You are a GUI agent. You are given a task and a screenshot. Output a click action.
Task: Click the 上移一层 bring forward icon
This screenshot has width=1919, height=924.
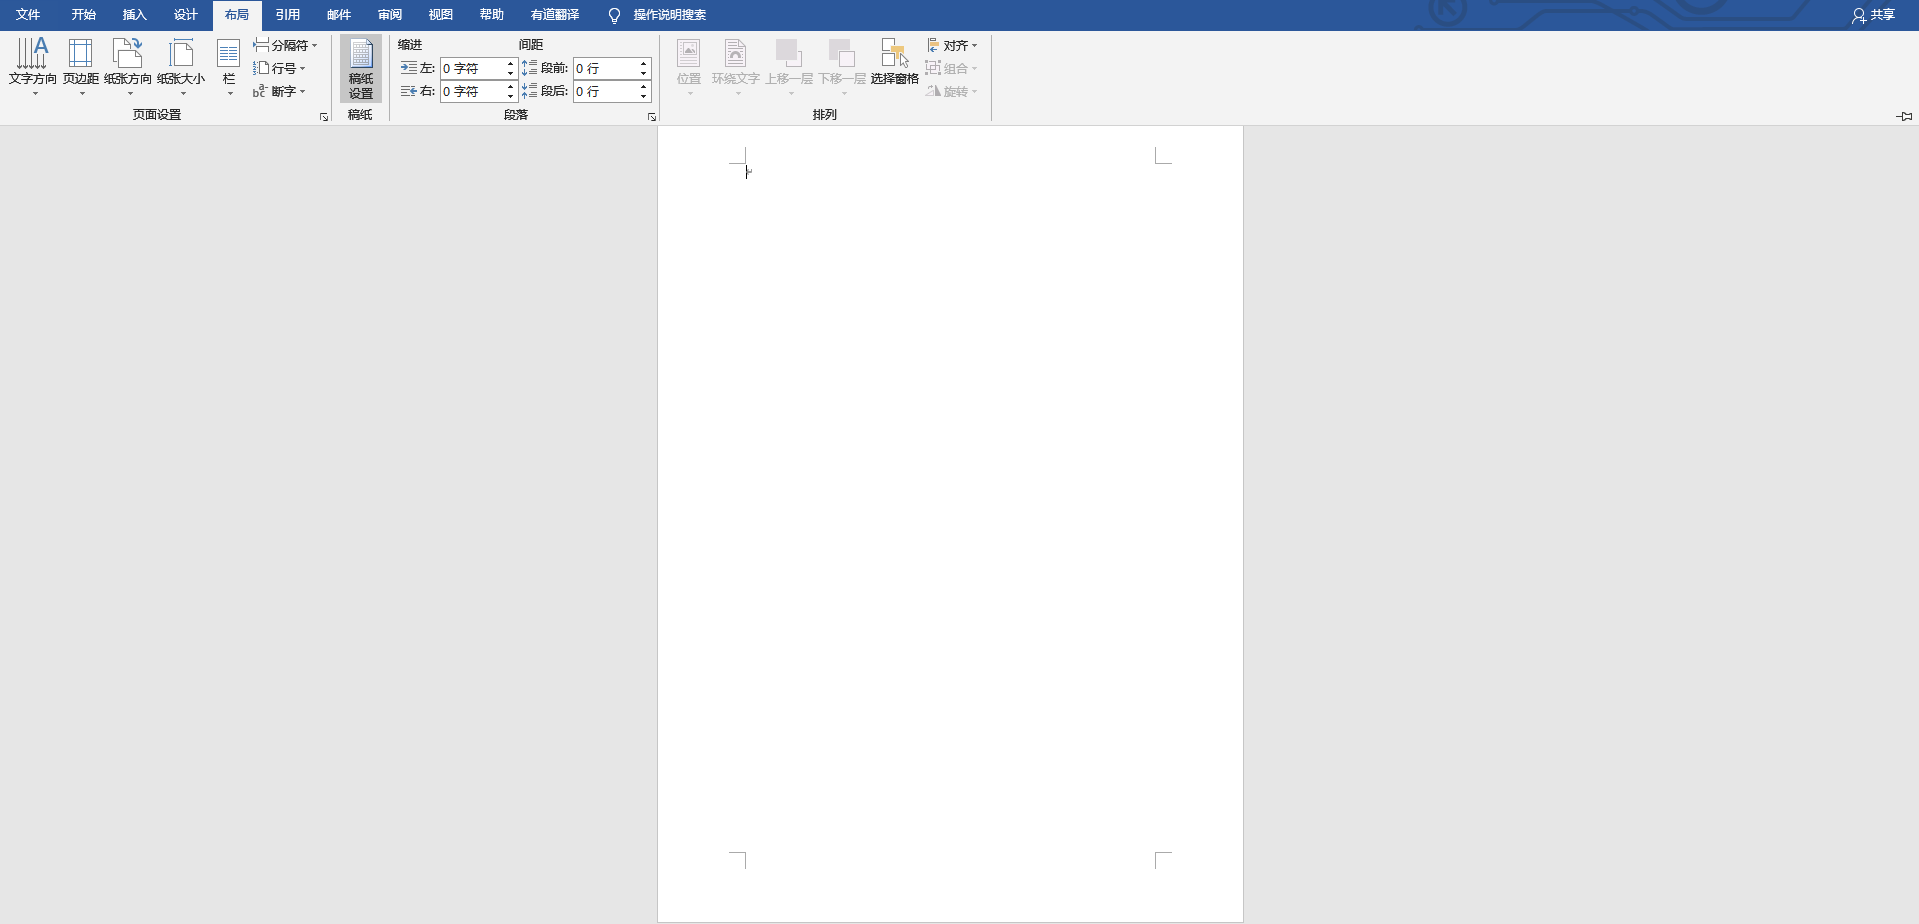coord(789,67)
